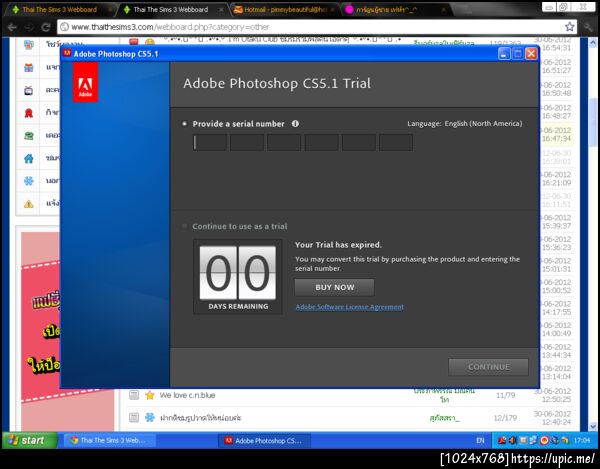The width and height of the screenshot is (600, 469).
Task: Switch to the Thai The Sims 3 Web... taskbar button
Action: pyautogui.click(x=109, y=440)
